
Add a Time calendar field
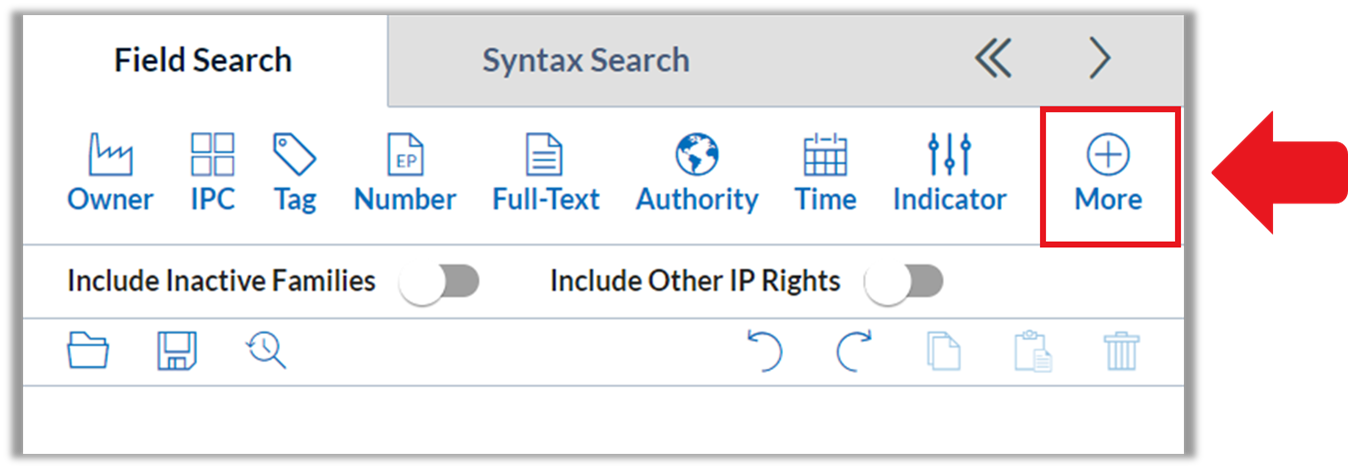826,173
